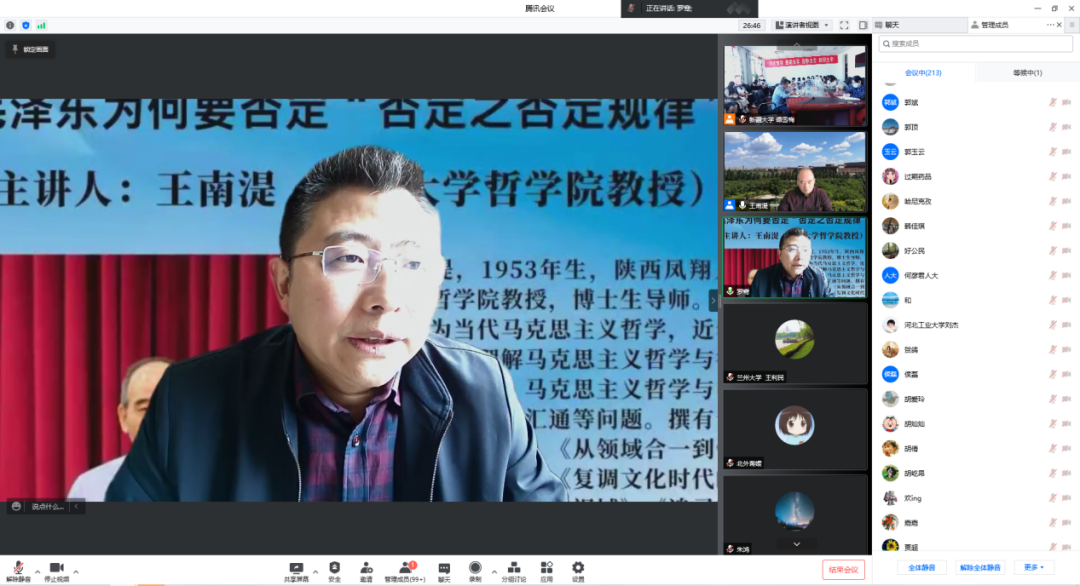Click the red 结束会议 end meeting button
This screenshot has width=1080, height=586.
[843, 569]
